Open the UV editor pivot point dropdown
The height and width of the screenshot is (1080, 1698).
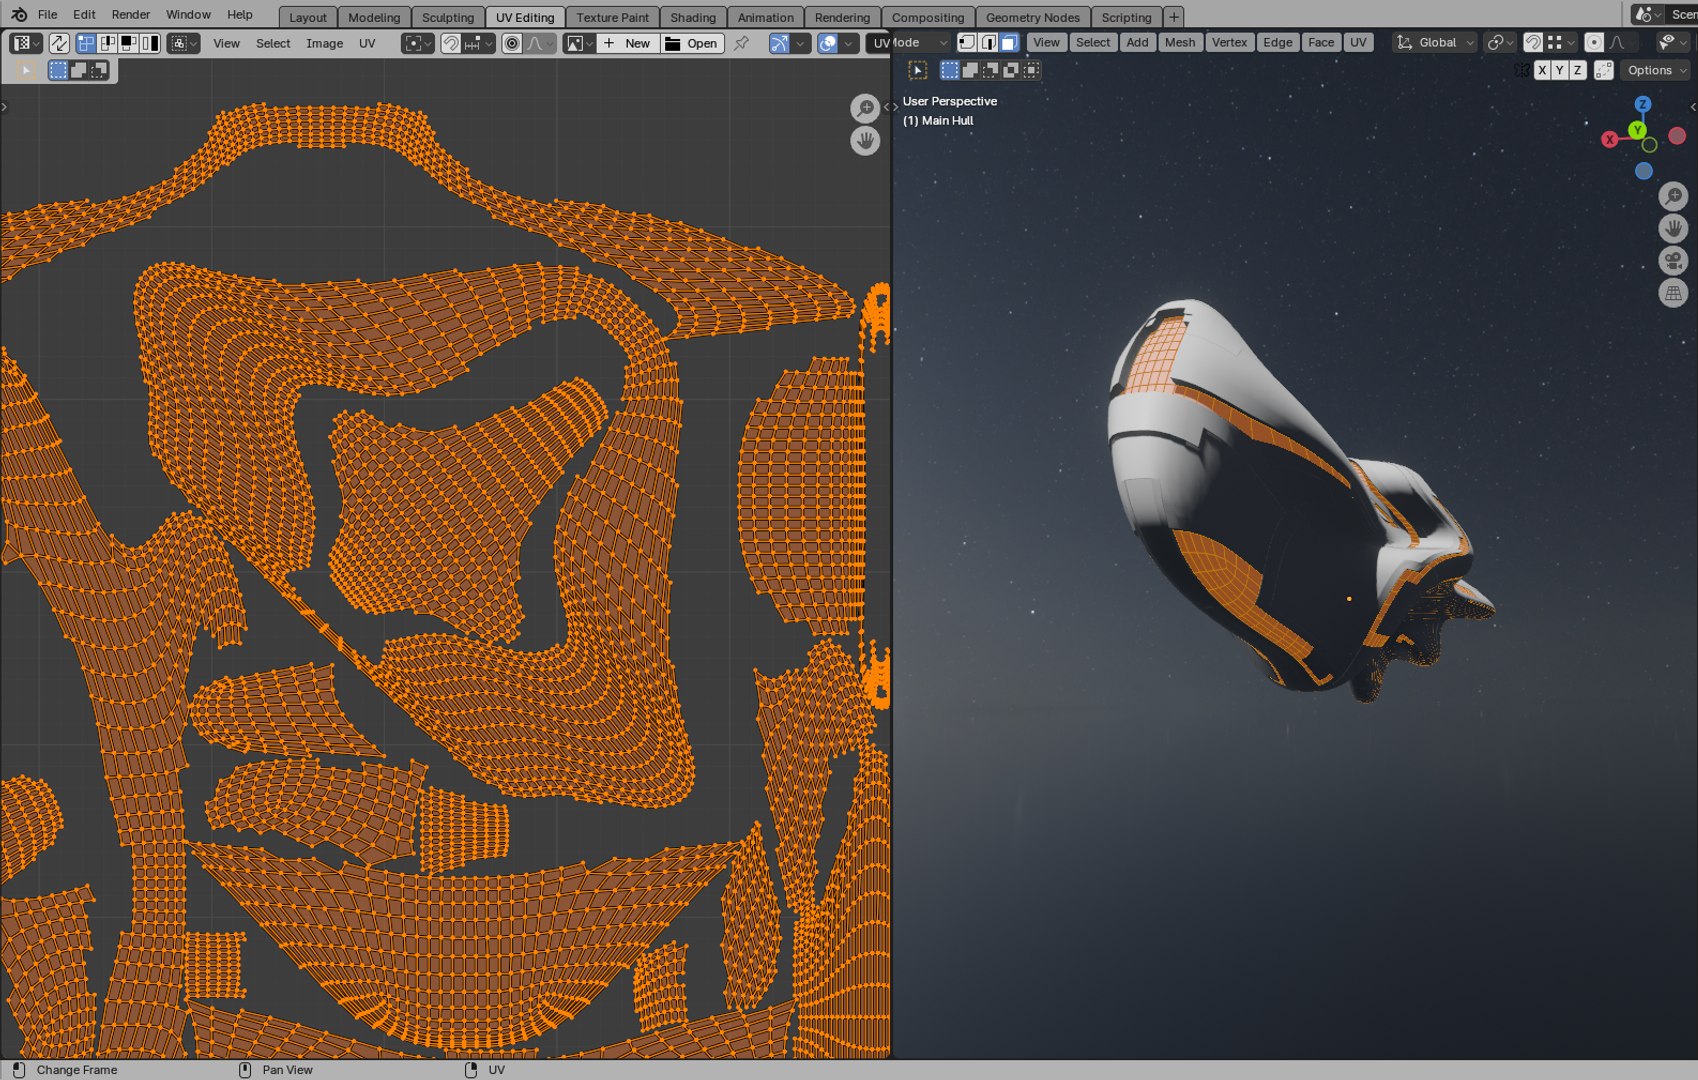(x=418, y=43)
